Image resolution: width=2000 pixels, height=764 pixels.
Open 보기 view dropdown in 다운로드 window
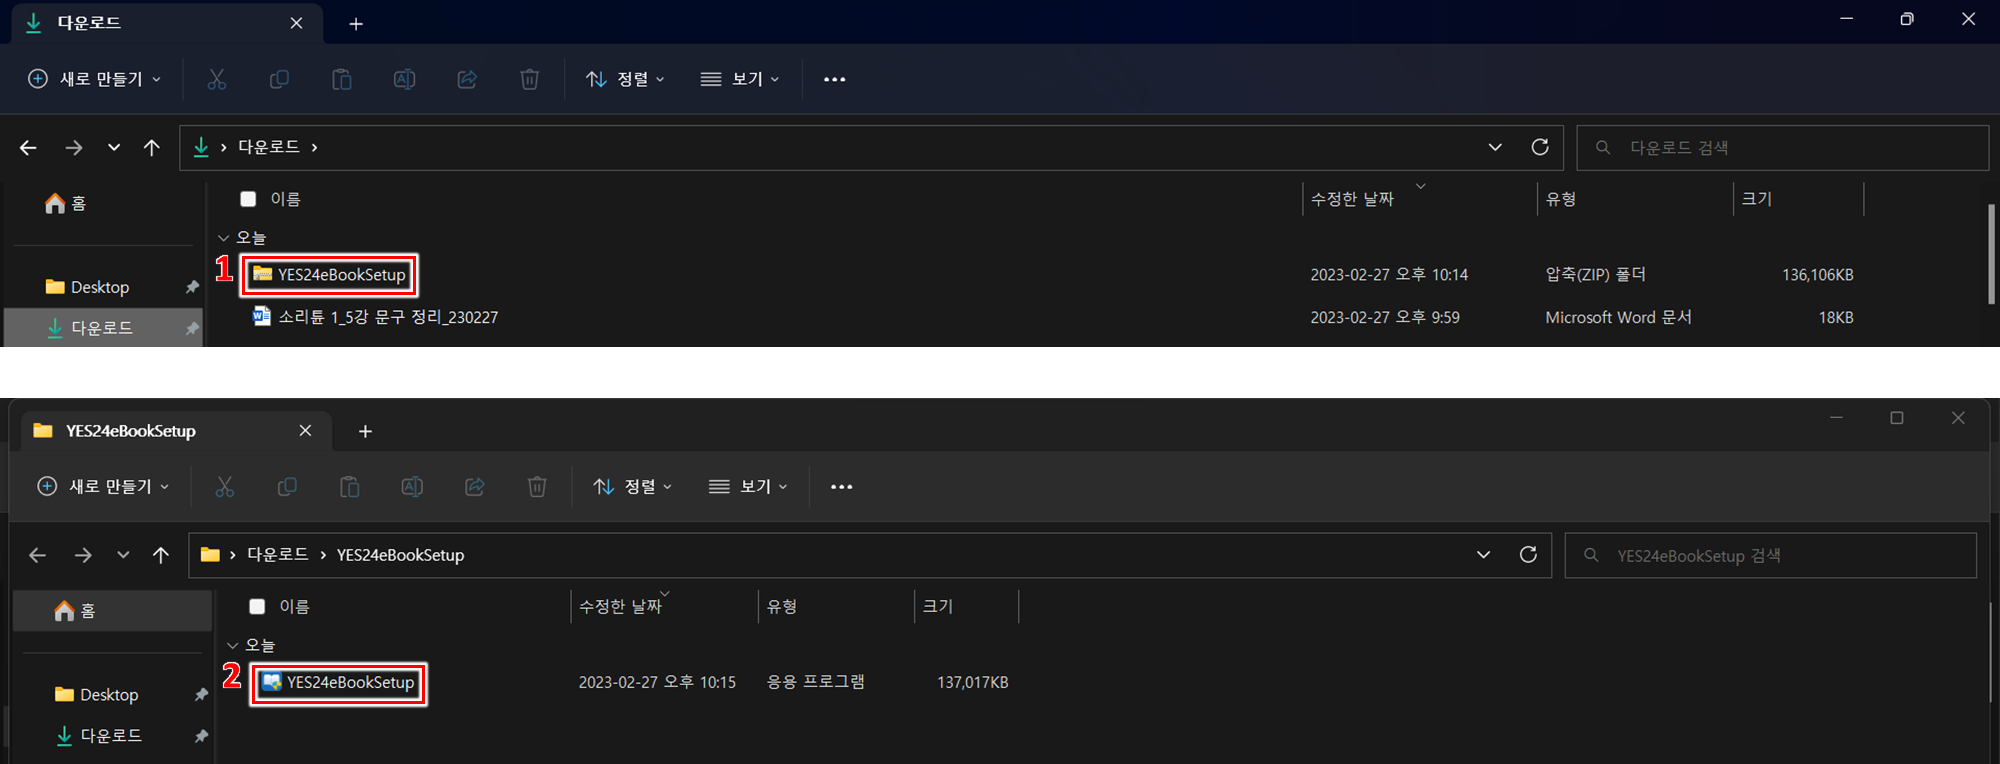click(740, 79)
